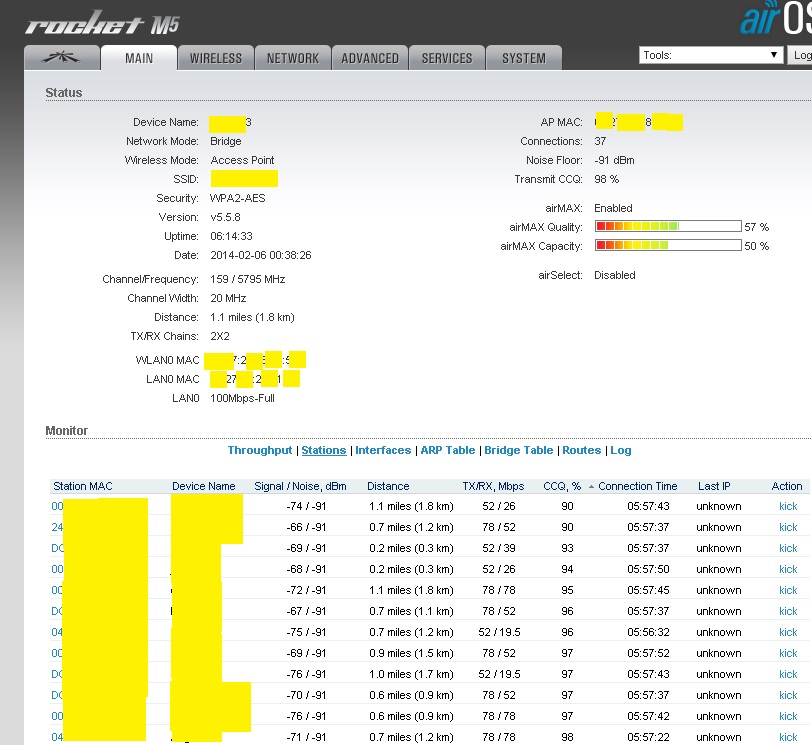Sort by Last IP column
This screenshot has height=745, width=812.
[714, 486]
